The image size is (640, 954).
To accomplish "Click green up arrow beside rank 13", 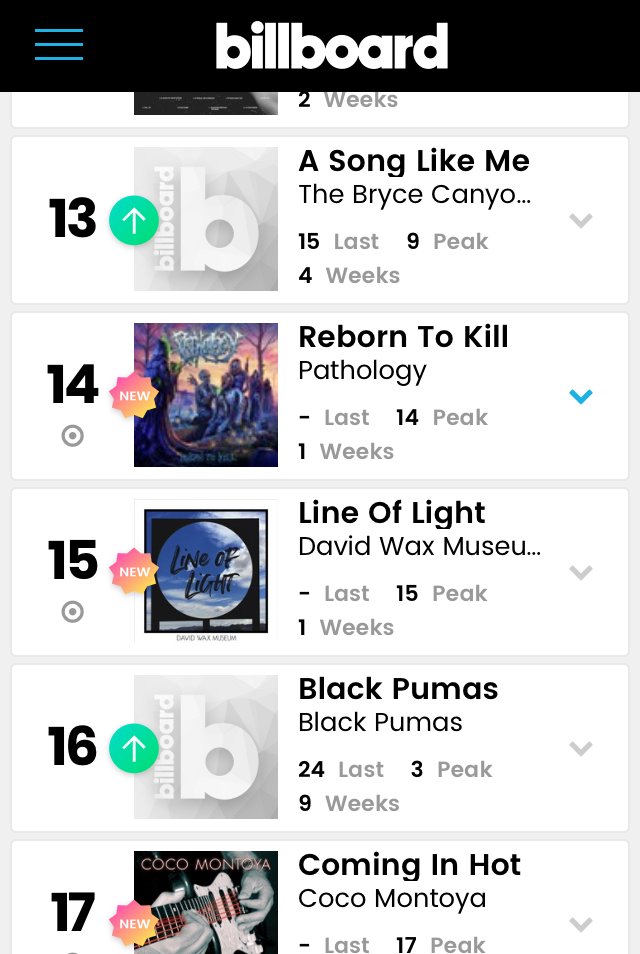I will coord(134,220).
